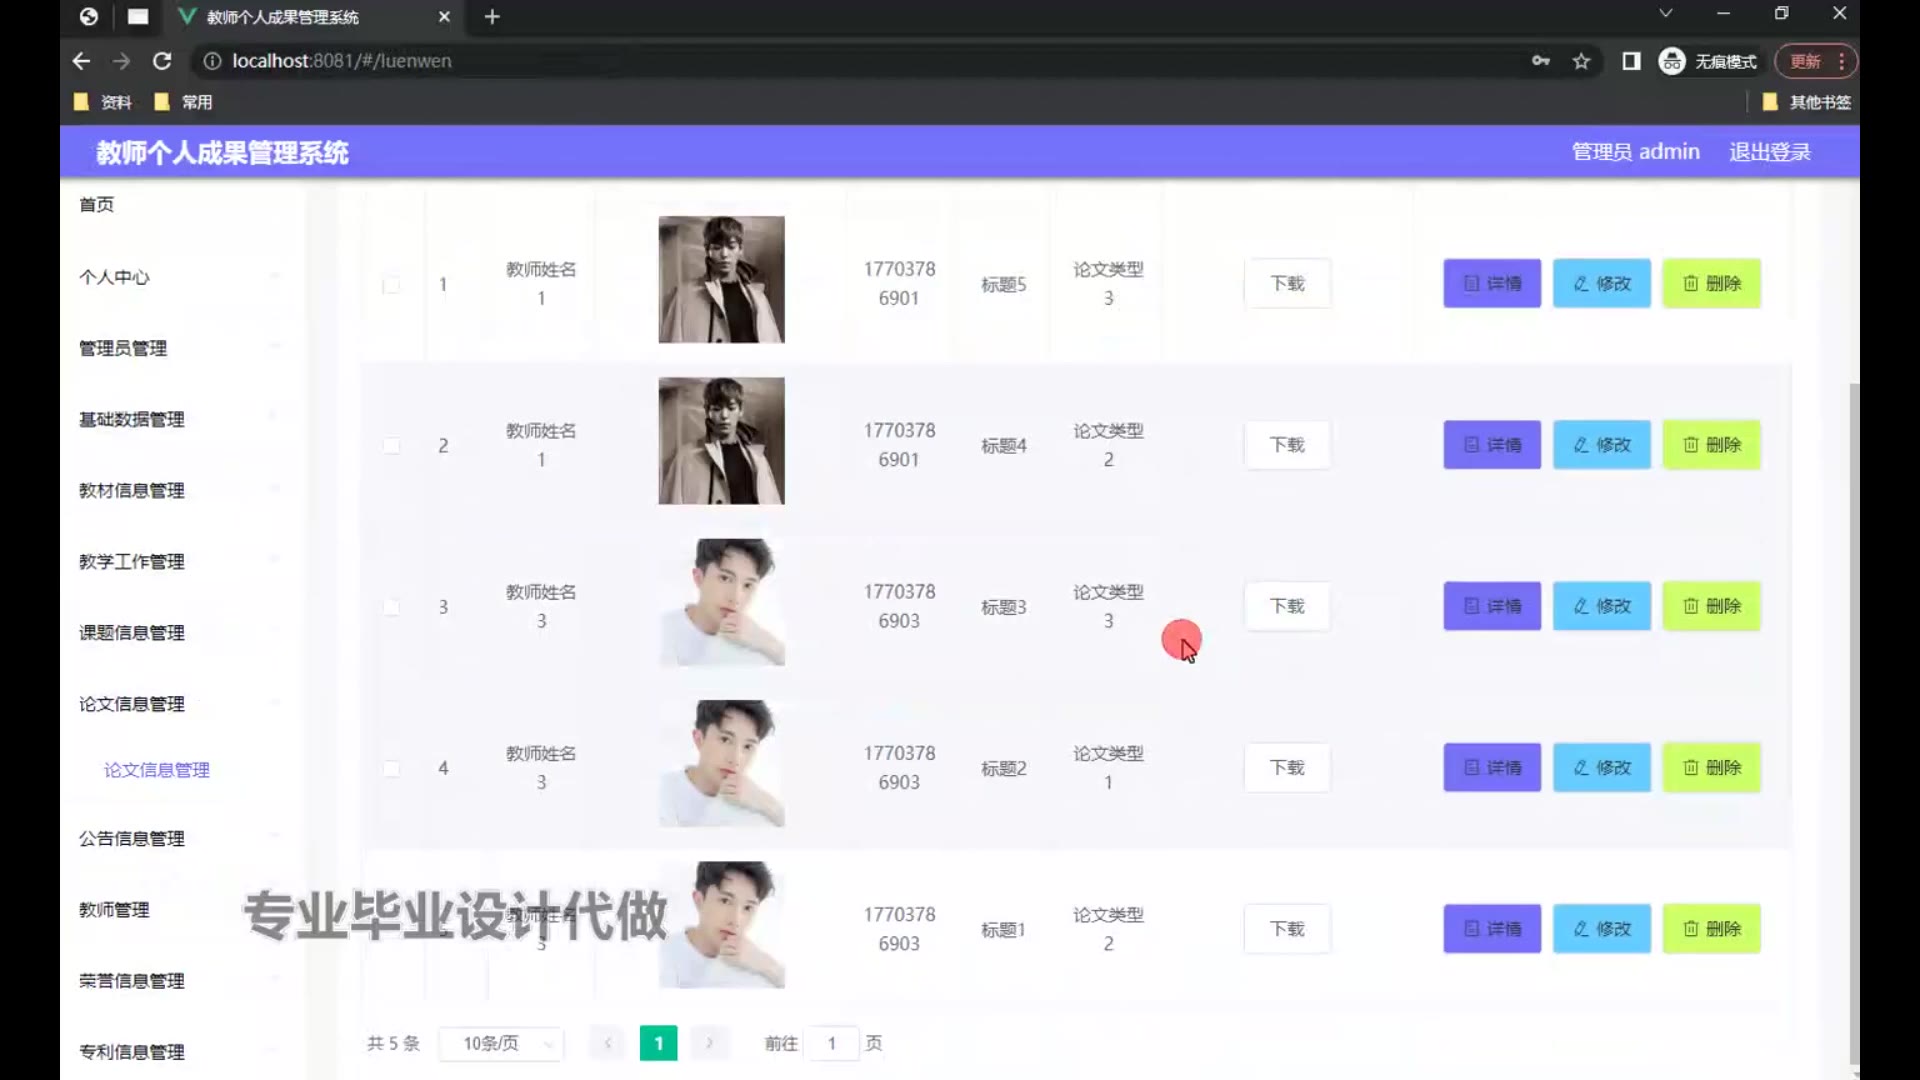Select the checkbox in row 3
1920x1080 pixels.
point(391,607)
